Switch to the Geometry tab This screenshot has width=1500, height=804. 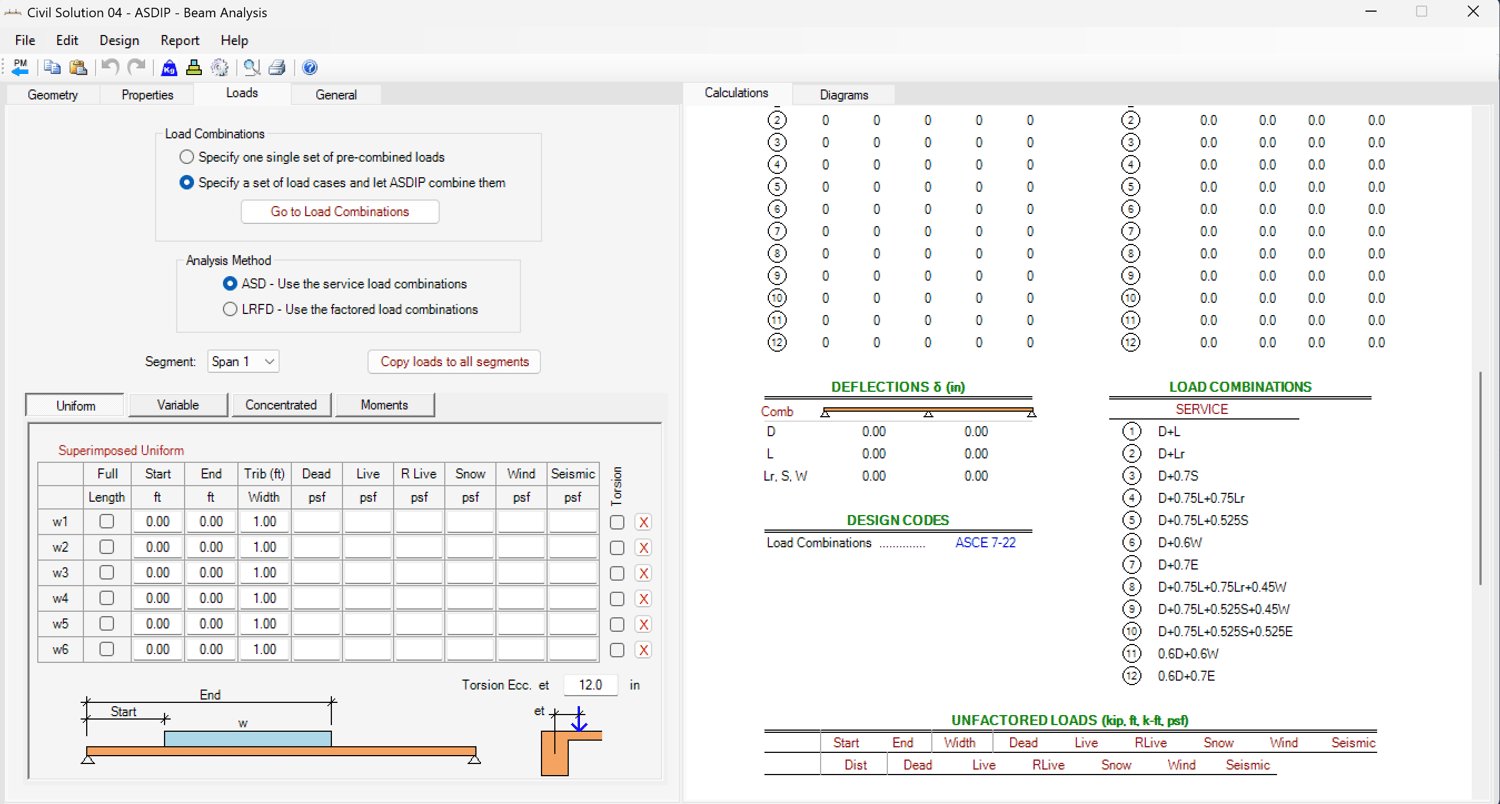pyautogui.click(x=52, y=95)
